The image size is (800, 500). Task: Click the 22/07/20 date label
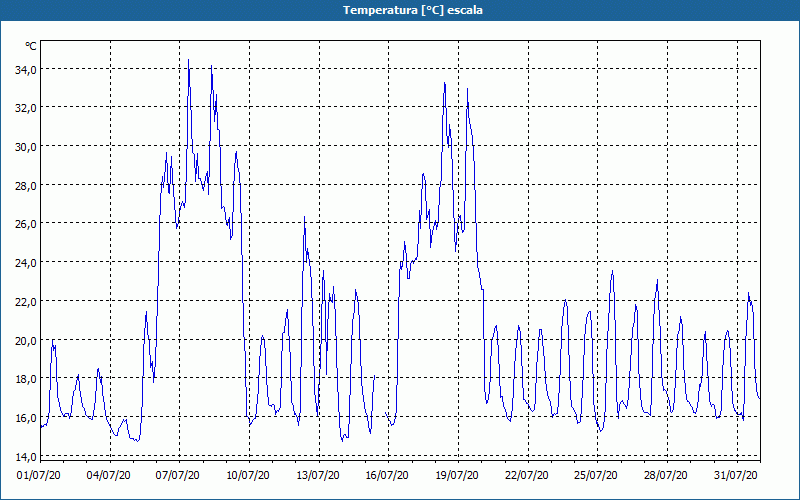tap(527, 475)
